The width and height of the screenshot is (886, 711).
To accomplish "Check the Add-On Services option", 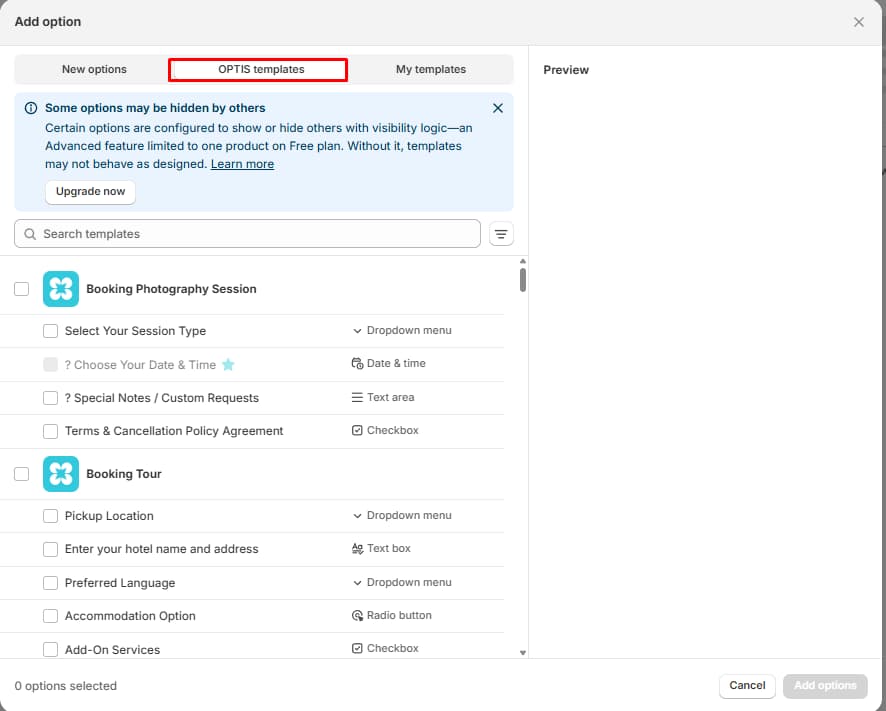I will (x=50, y=649).
